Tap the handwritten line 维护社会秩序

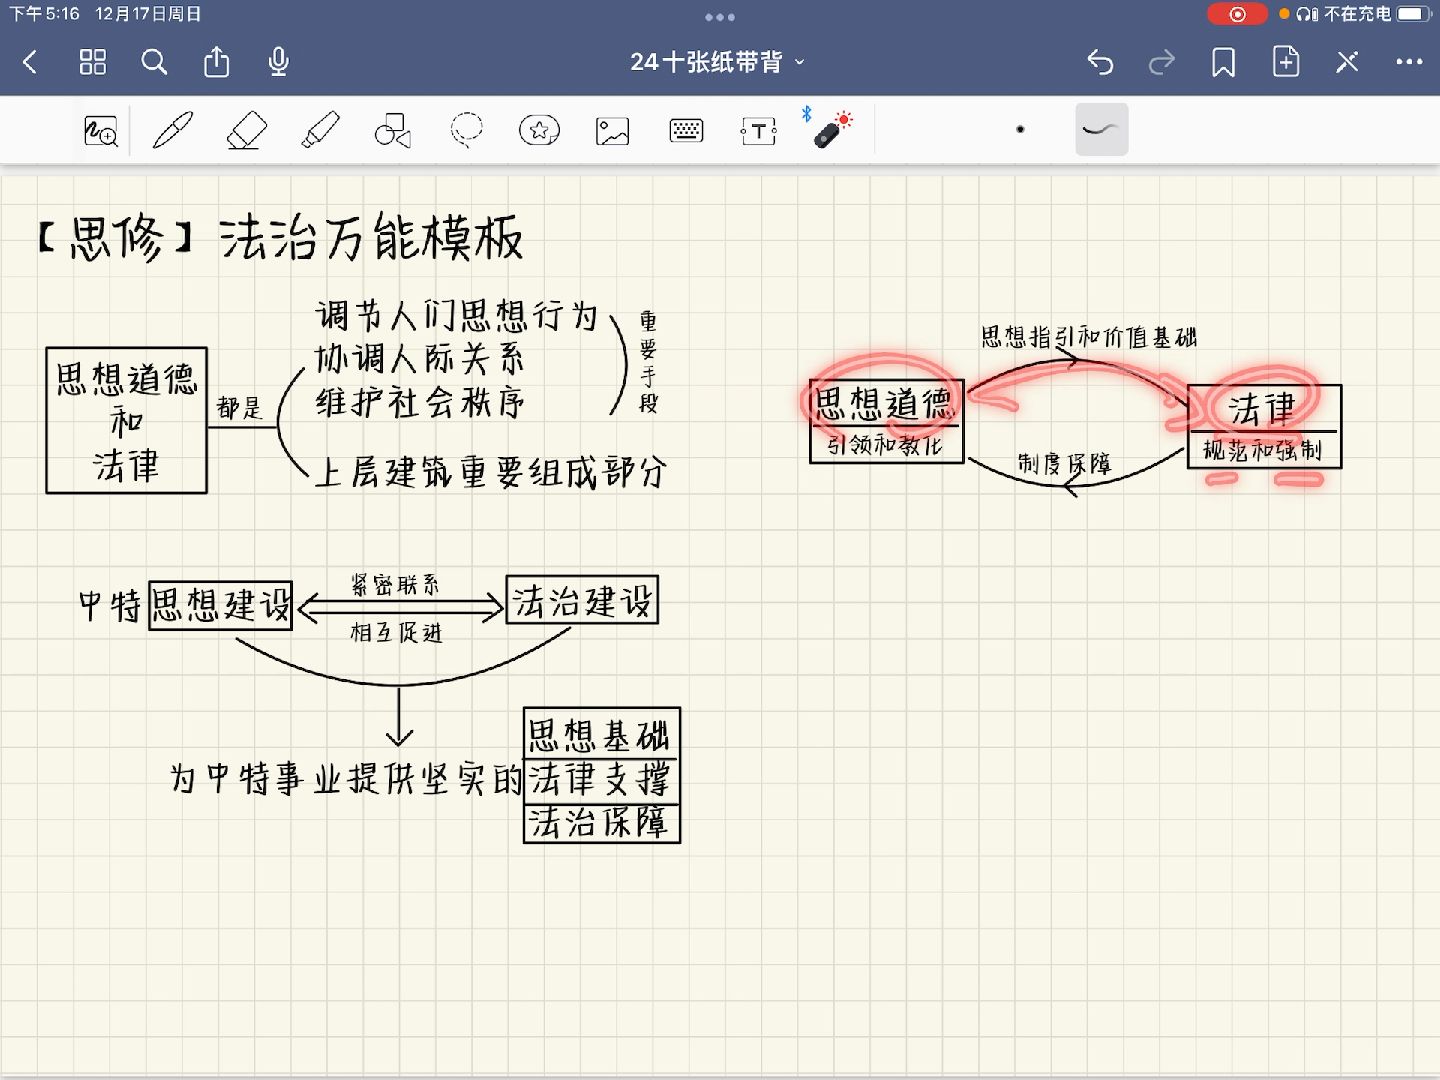[419, 402]
